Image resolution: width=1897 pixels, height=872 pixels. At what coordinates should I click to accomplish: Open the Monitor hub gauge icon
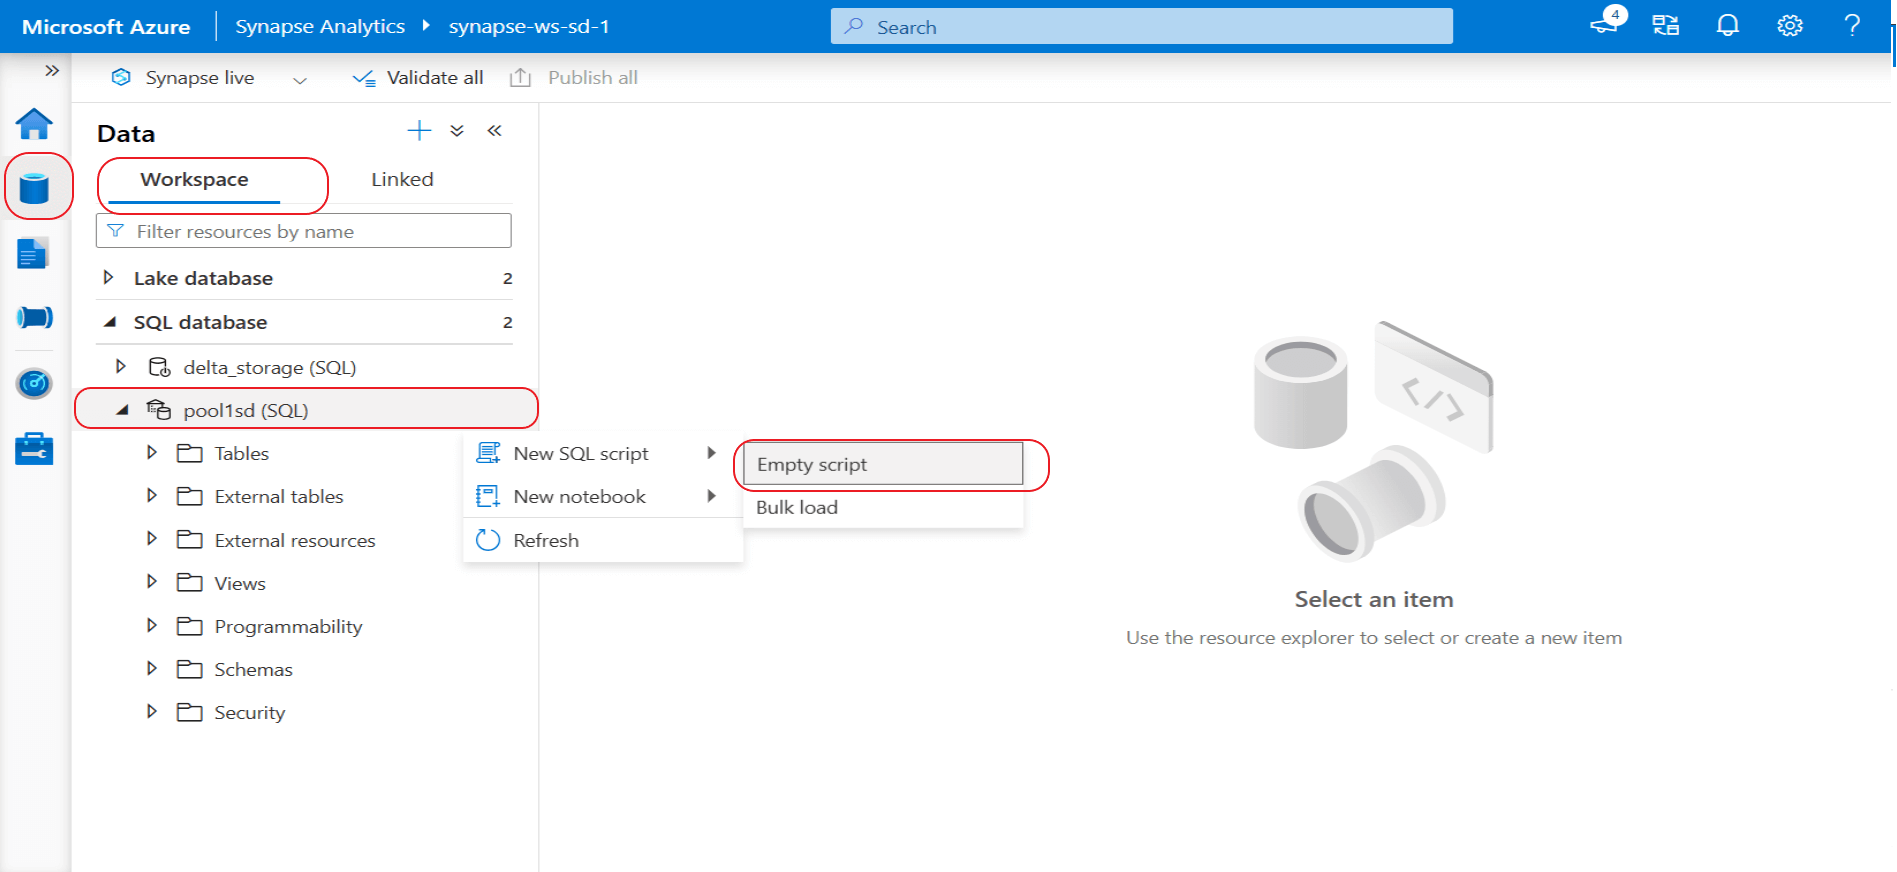[34, 383]
